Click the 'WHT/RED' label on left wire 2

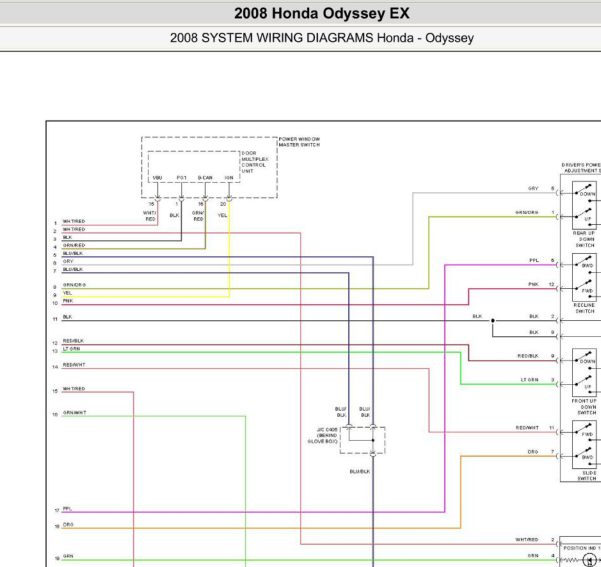74,229
